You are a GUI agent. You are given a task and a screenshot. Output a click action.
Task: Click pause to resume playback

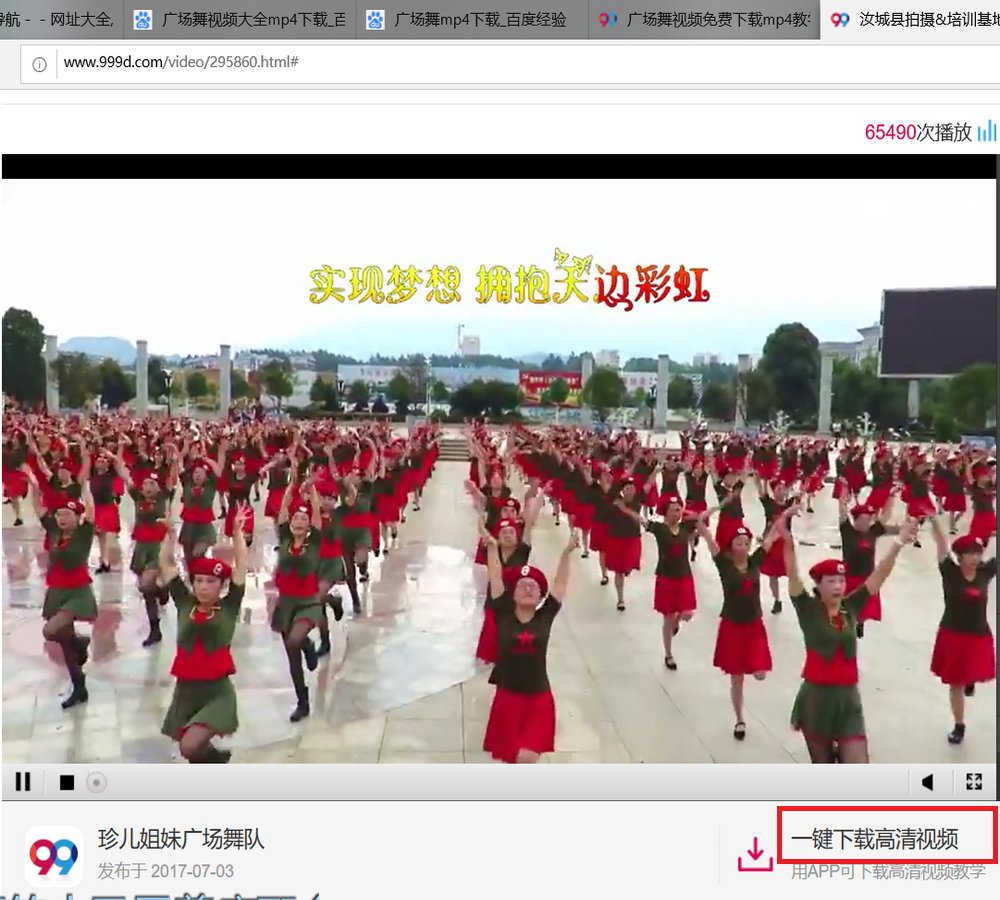22,782
